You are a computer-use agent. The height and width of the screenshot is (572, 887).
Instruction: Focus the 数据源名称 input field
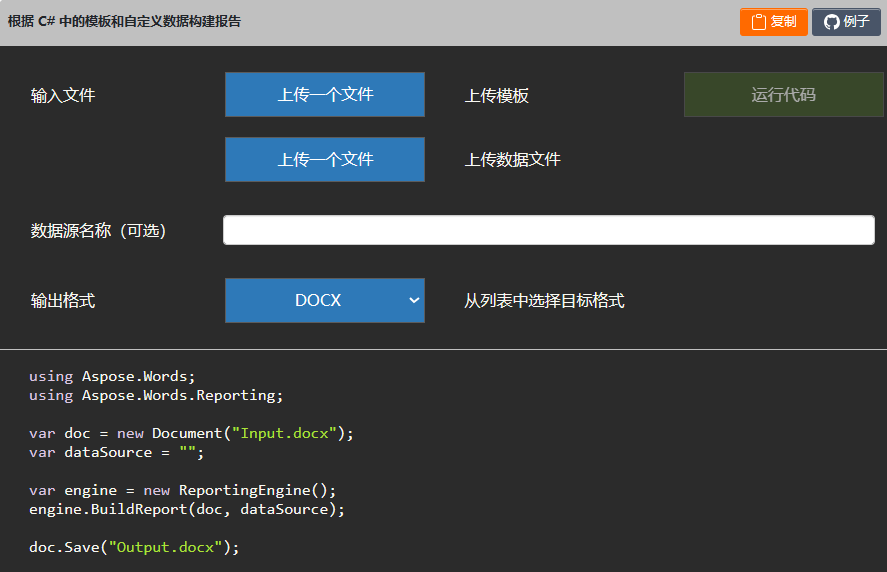[x=549, y=230]
